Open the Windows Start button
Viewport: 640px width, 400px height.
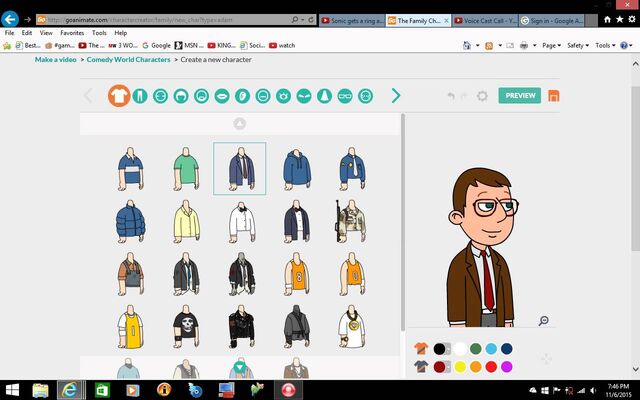pos(12,390)
